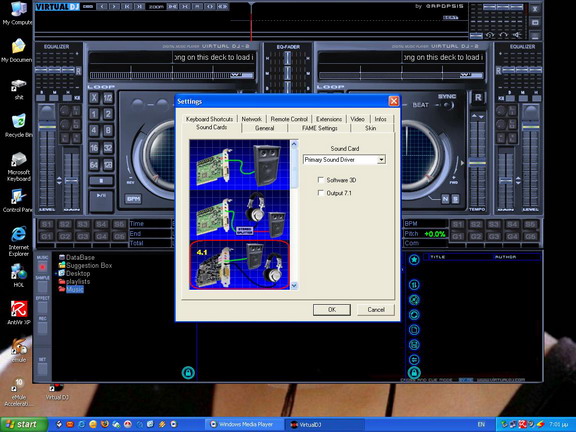This screenshot has height=432, width=576.
Task: Set left deck loop to 8 beats
Action: point(108,130)
